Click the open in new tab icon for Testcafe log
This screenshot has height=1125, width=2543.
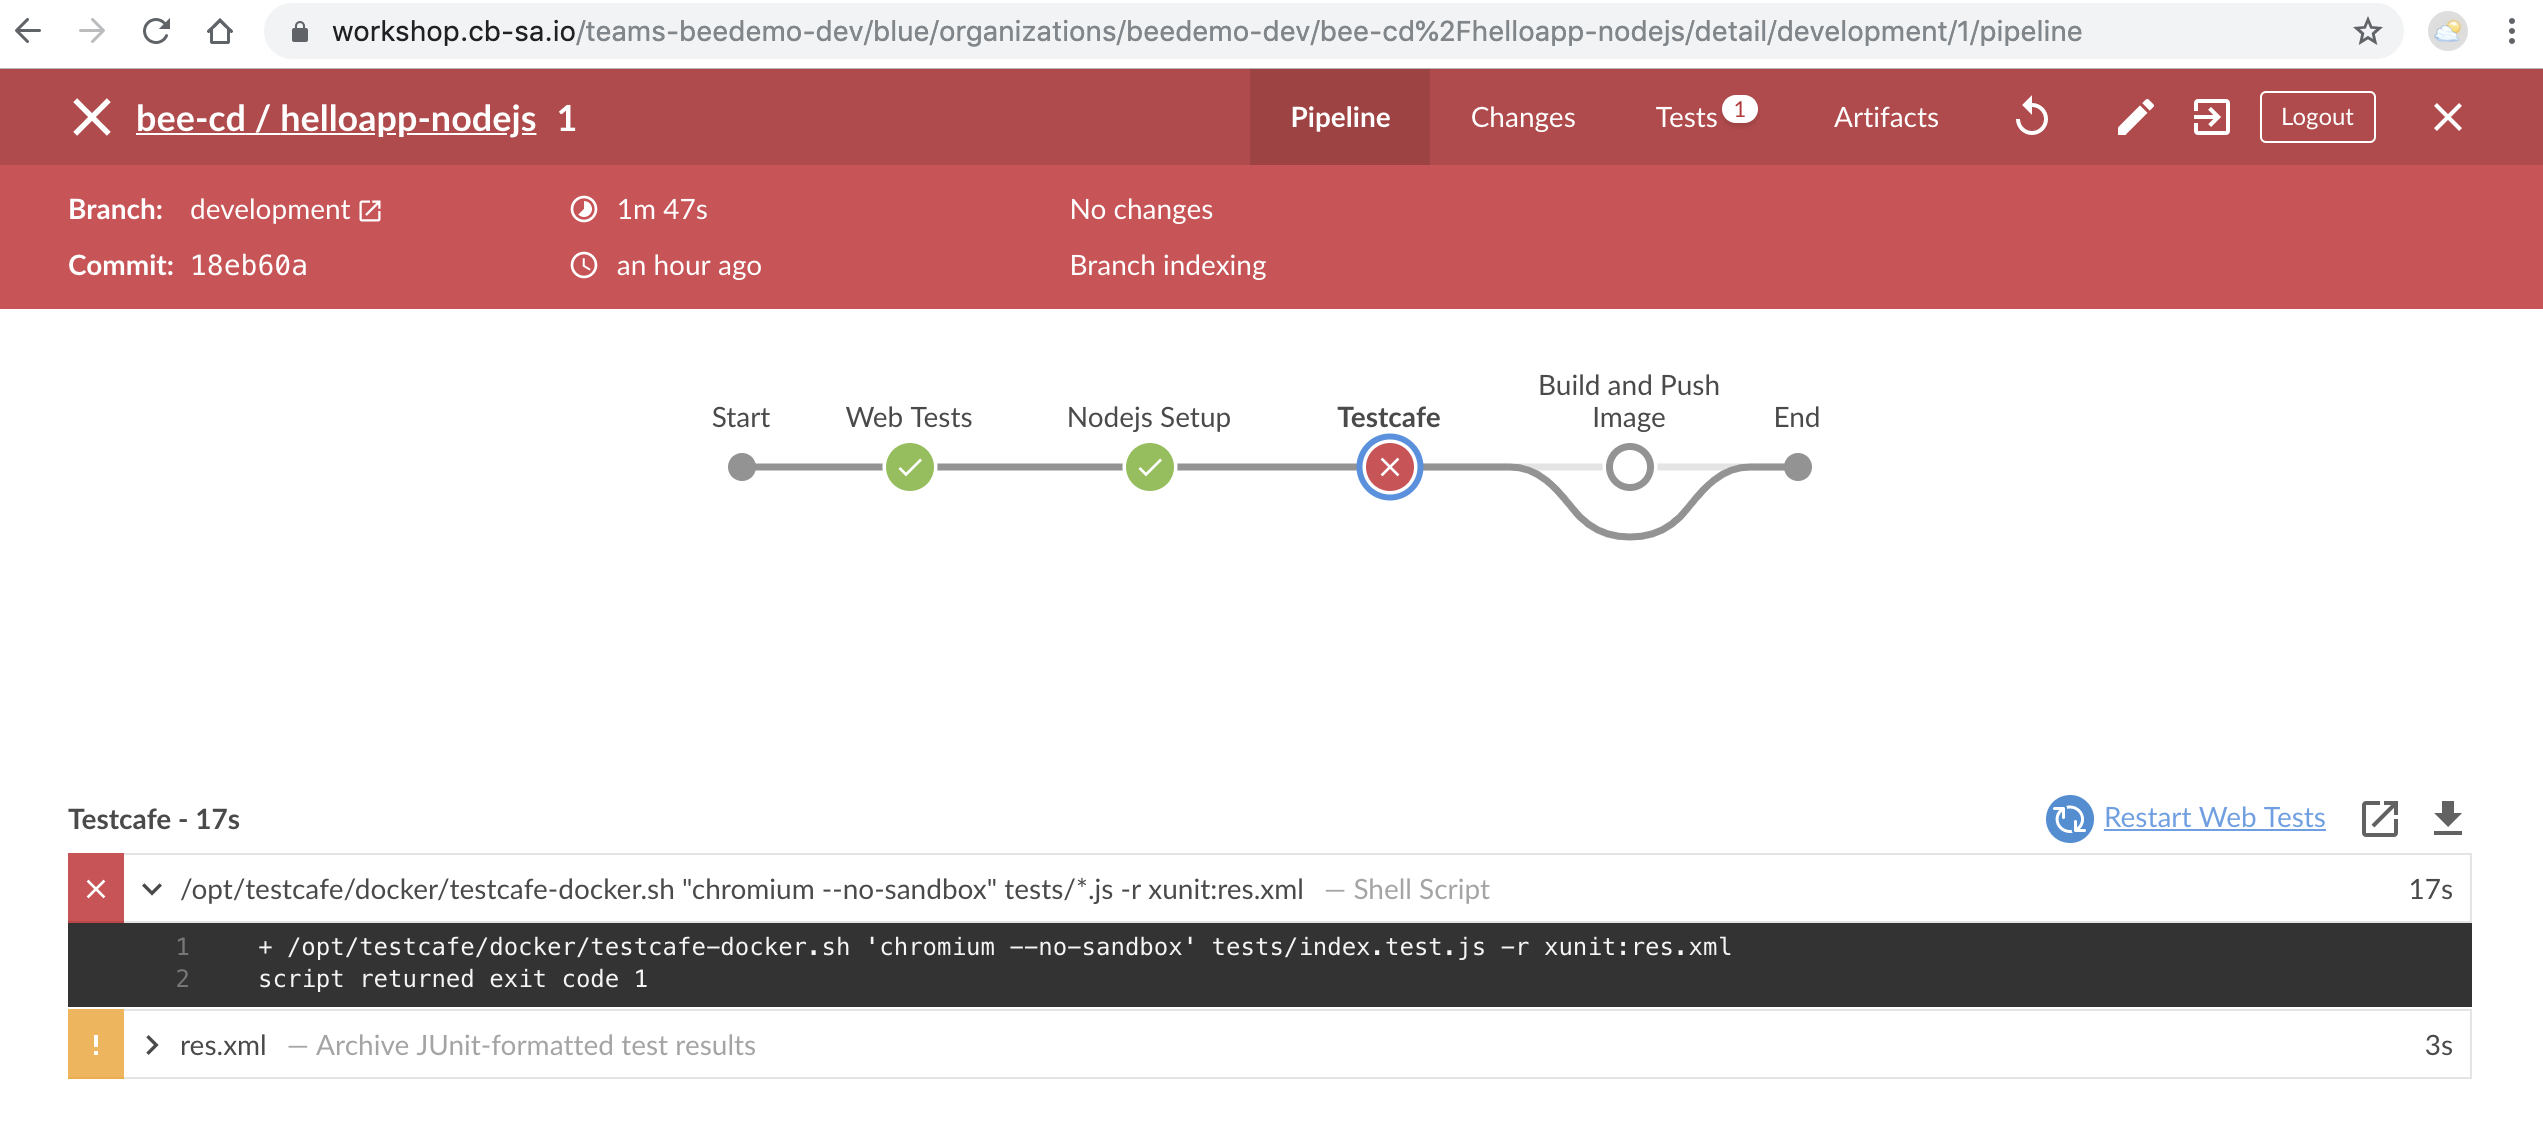tap(2381, 819)
